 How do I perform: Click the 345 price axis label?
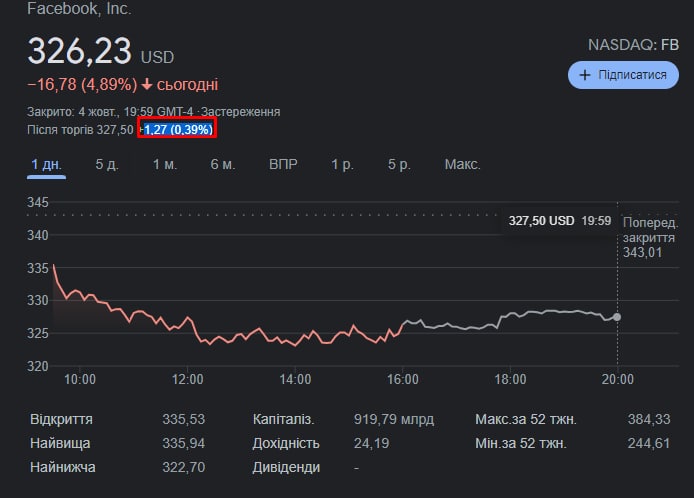click(38, 202)
